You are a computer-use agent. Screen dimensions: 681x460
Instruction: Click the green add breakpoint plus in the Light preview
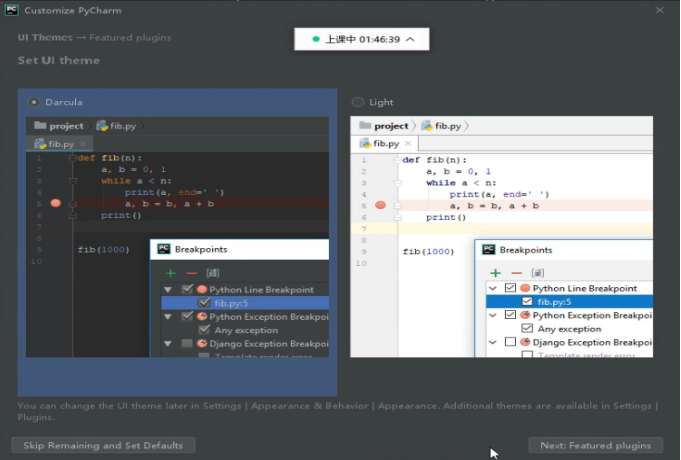click(496, 273)
